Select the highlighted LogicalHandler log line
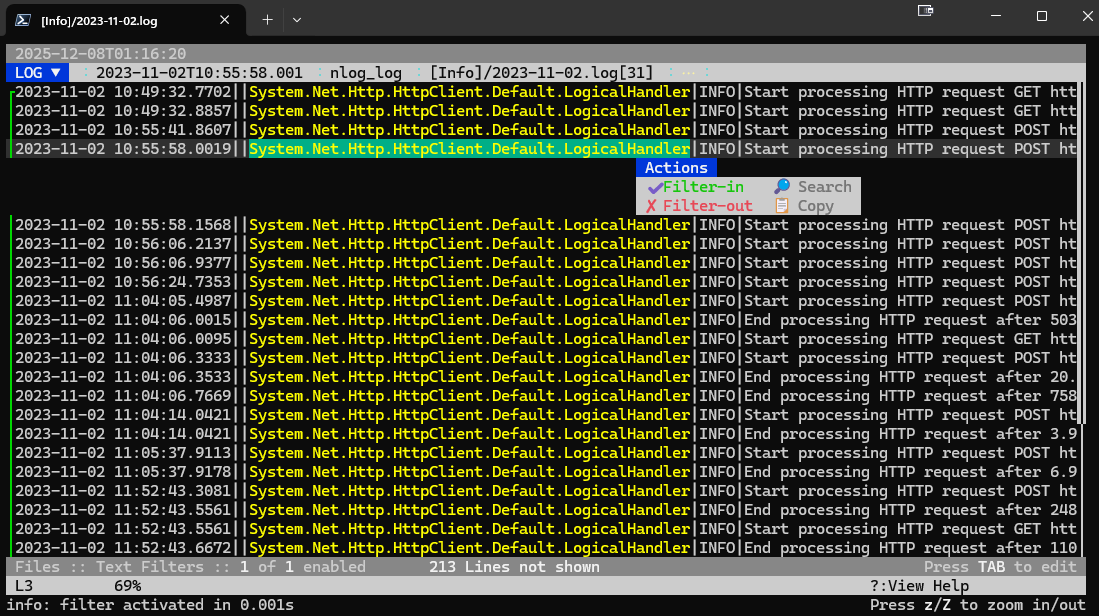This screenshot has width=1099, height=616. (x=470, y=148)
